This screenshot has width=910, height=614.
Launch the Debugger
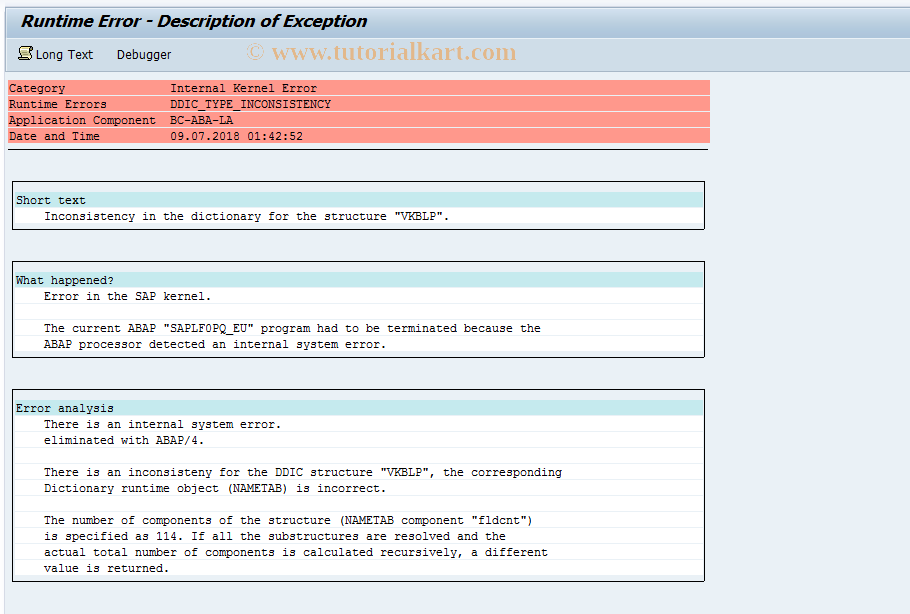[x=144, y=55]
